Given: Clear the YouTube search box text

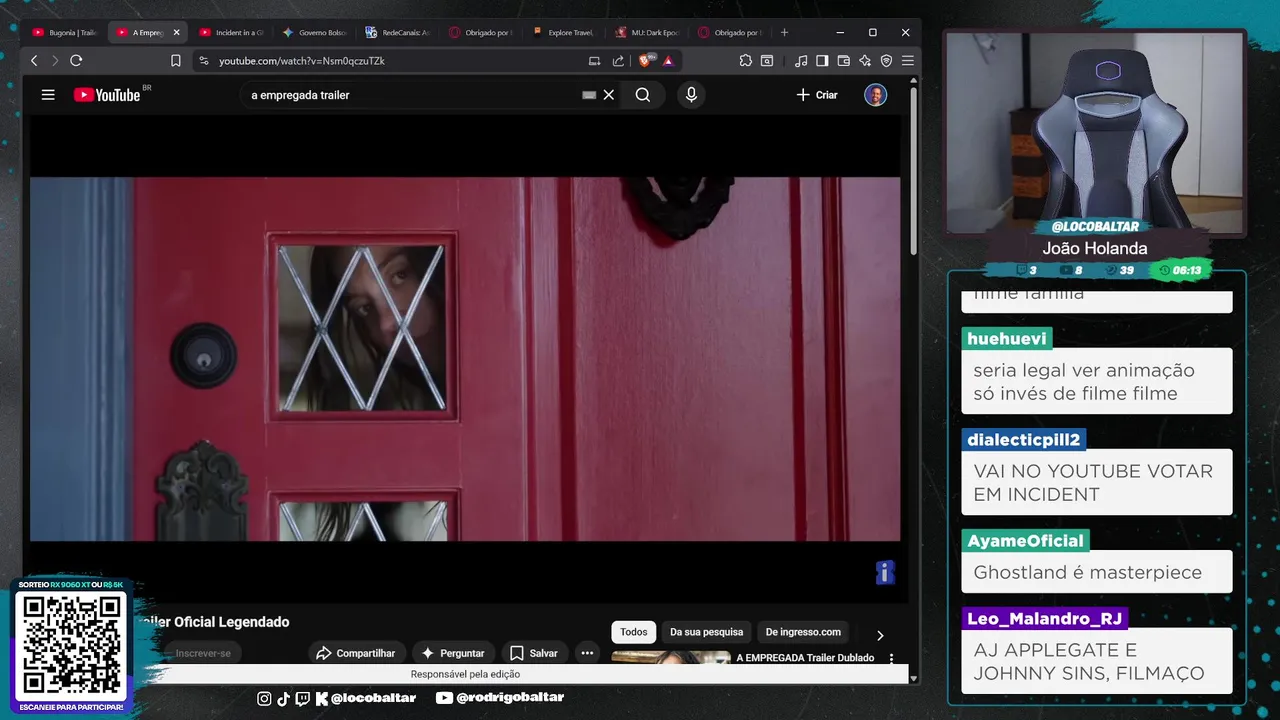Looking at the screenshot, I should pos(608,95).
